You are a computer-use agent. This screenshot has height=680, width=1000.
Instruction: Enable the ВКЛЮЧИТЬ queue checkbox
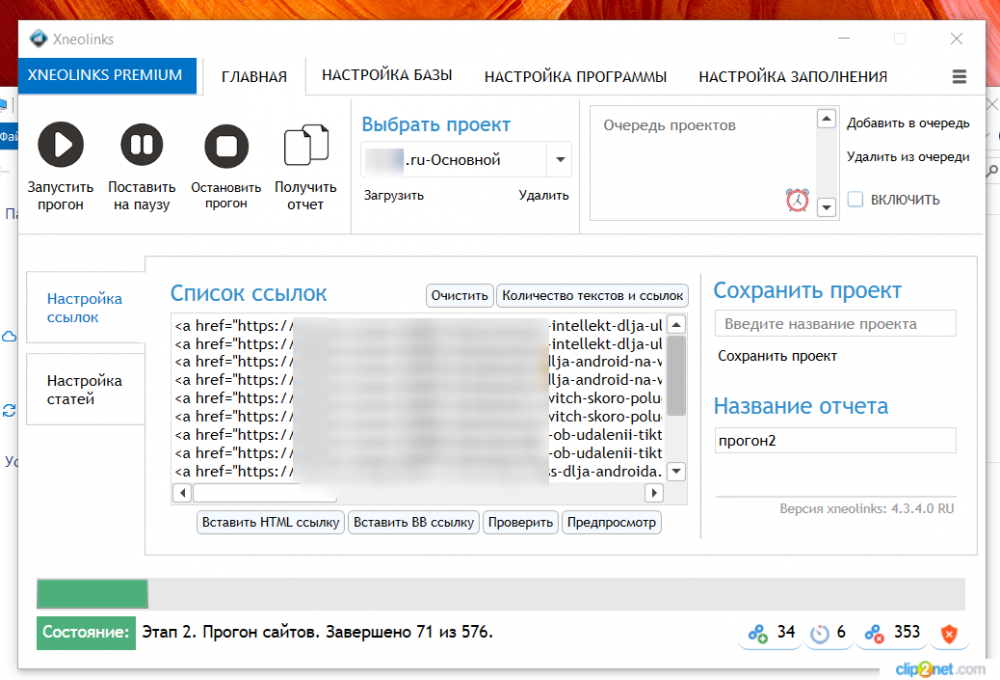[x=855, y=199]
